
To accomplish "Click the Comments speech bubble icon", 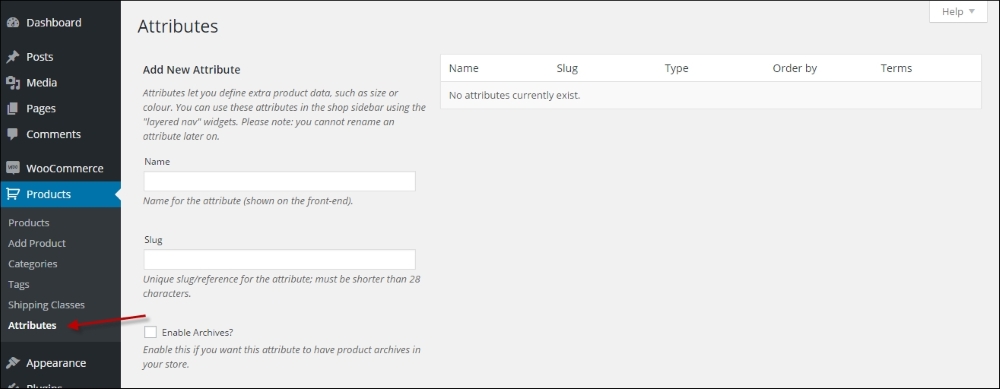I will (x=13, y=135).
